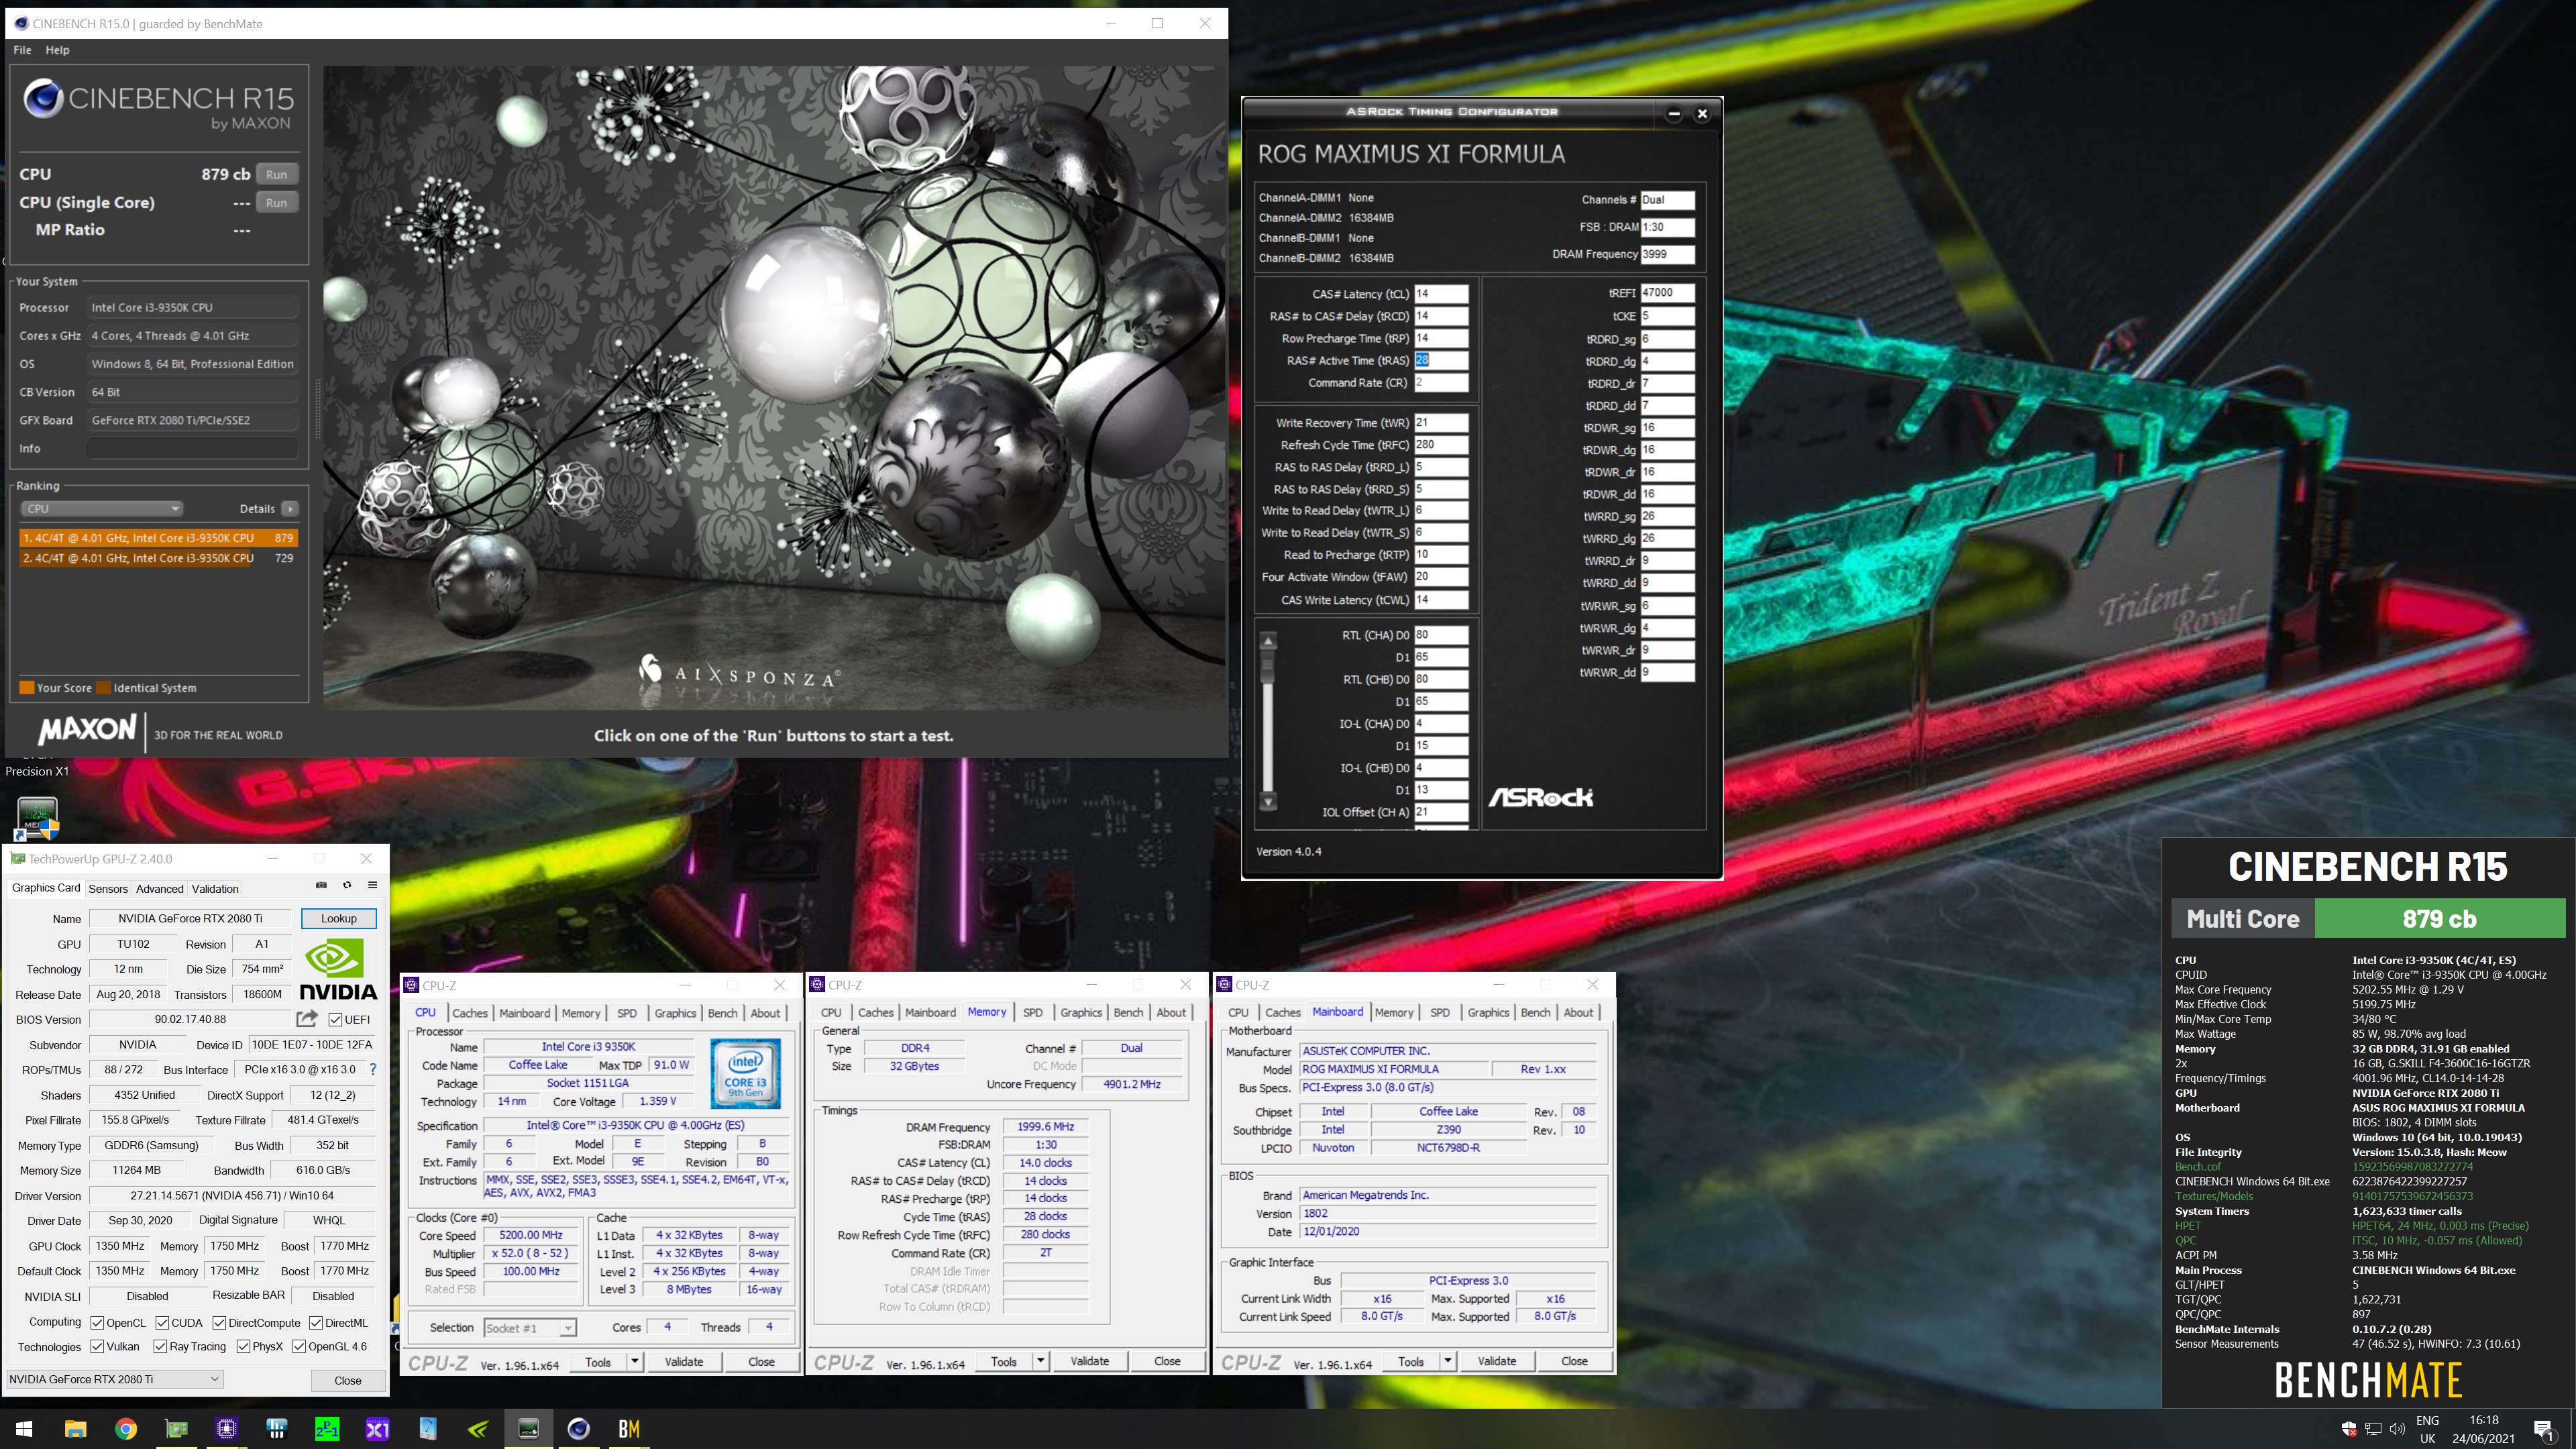Minimize the ASRock Timing Configurator window
The image size is (2576, 1449).
coord(1674,113)
